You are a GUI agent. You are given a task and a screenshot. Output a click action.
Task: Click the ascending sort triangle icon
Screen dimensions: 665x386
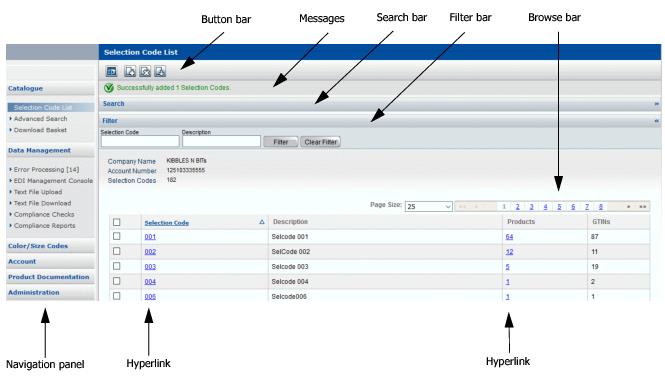(262, 222)
